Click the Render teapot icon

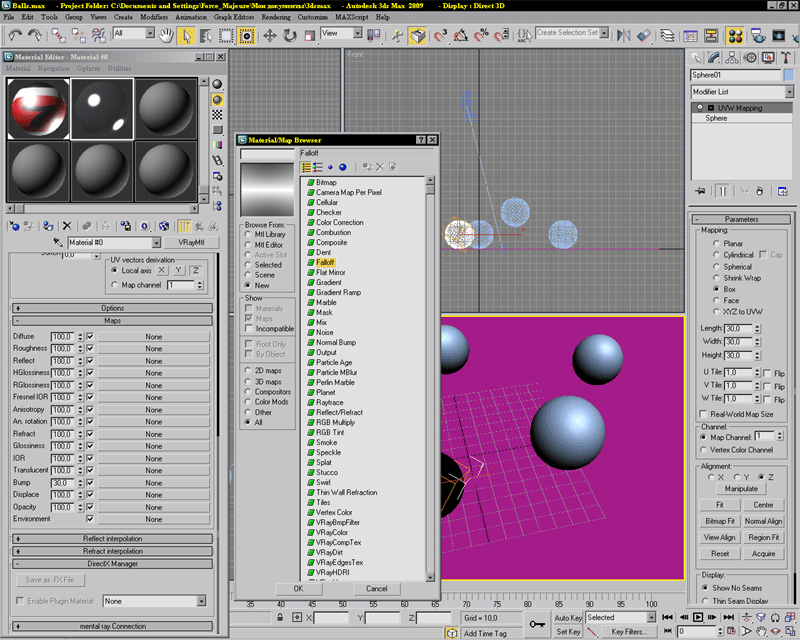click(759, 36)
